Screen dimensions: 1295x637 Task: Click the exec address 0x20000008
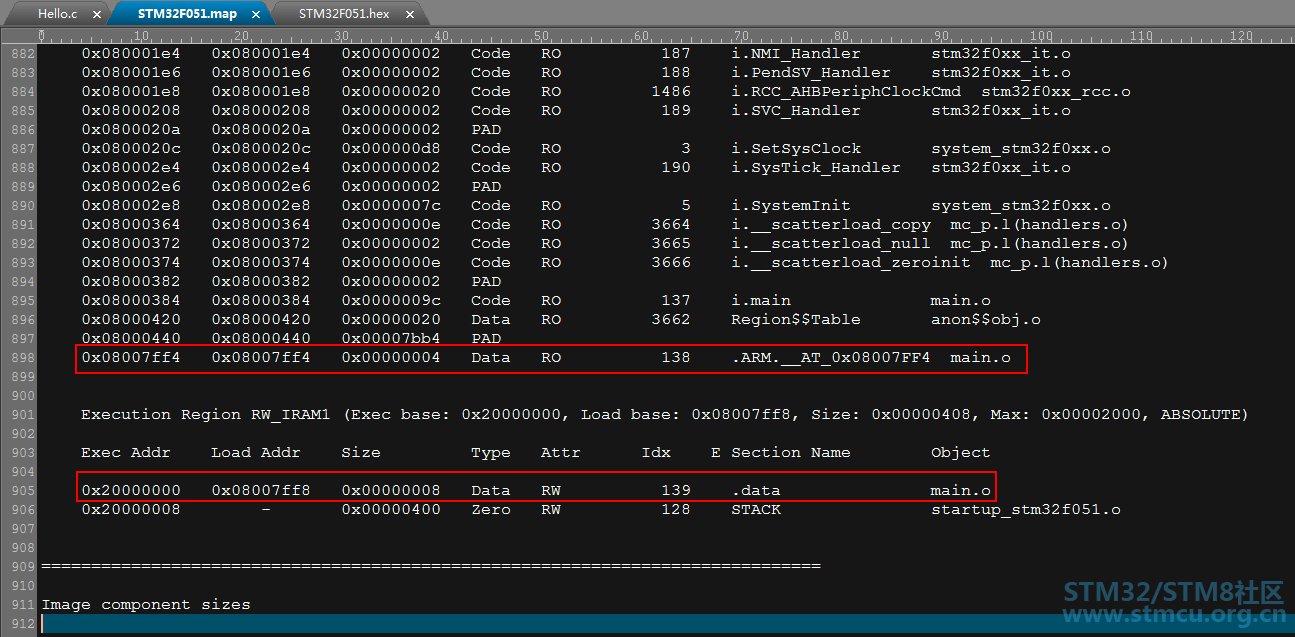[x=131, y=510]
